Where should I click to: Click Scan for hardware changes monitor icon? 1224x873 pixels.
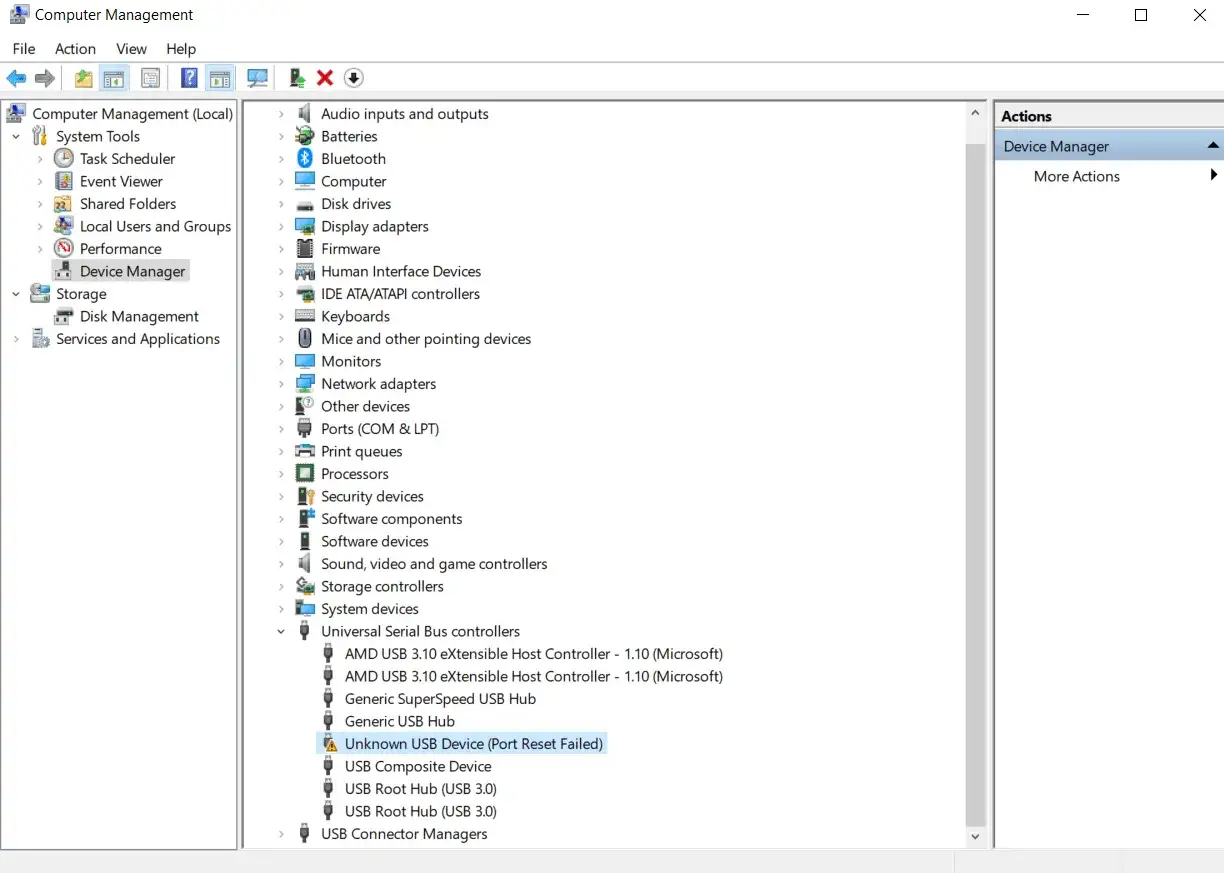point(258,78)
